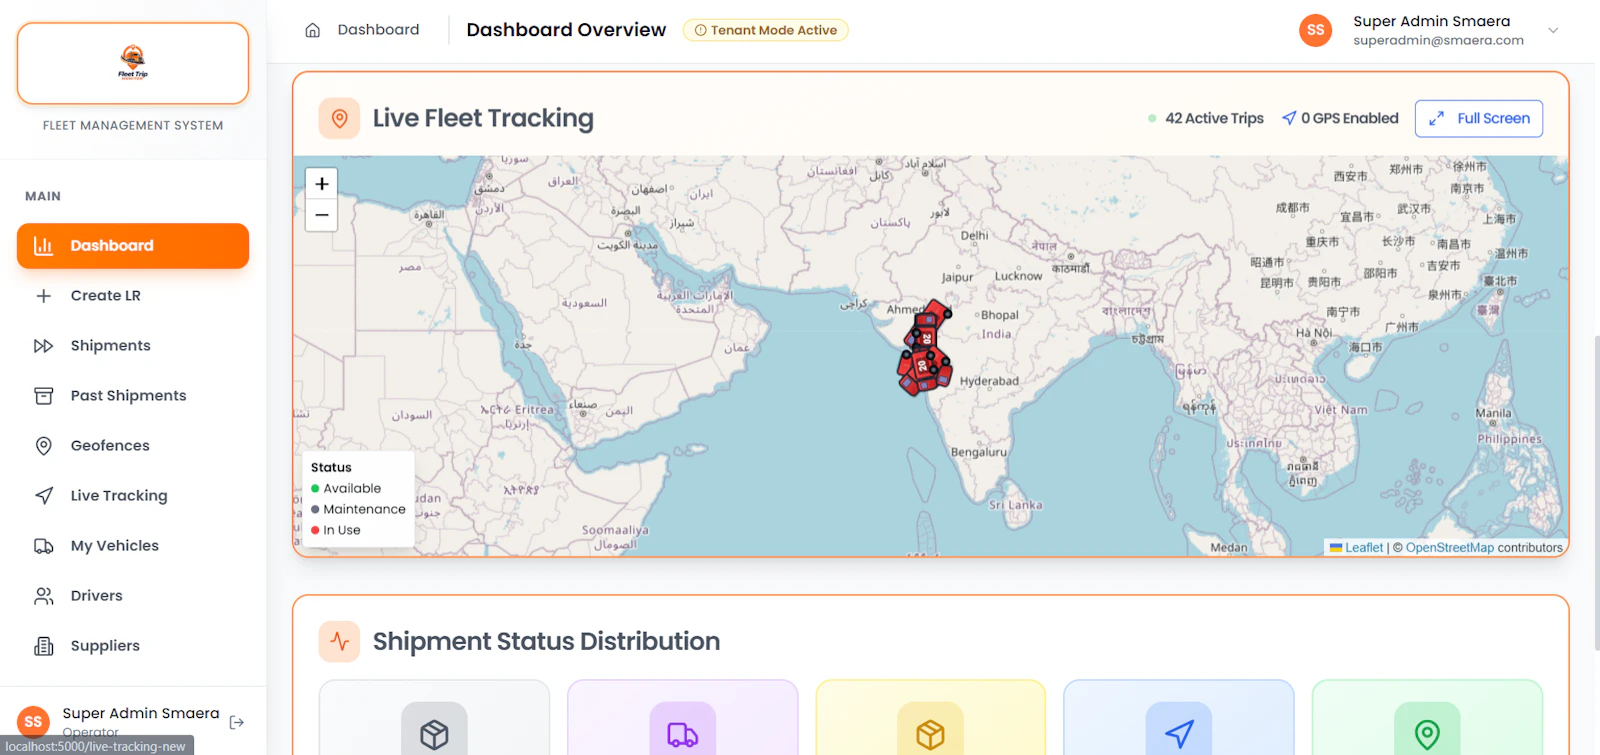This screenshot has width=1600, height=755.
Task: Open Create LR page
Action: tap(133, 296)
